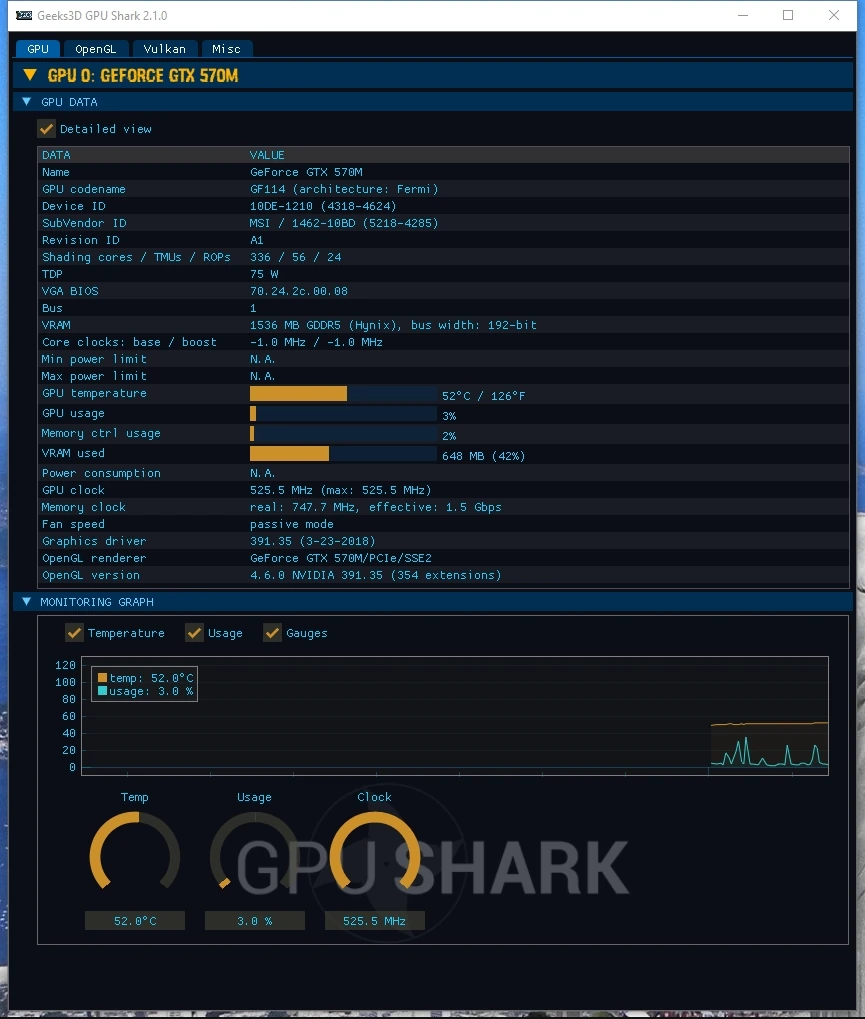Uncheck the Detailed view checkbox
Image resolution: width=865 pixels, height=1019 pixels.
46,129
